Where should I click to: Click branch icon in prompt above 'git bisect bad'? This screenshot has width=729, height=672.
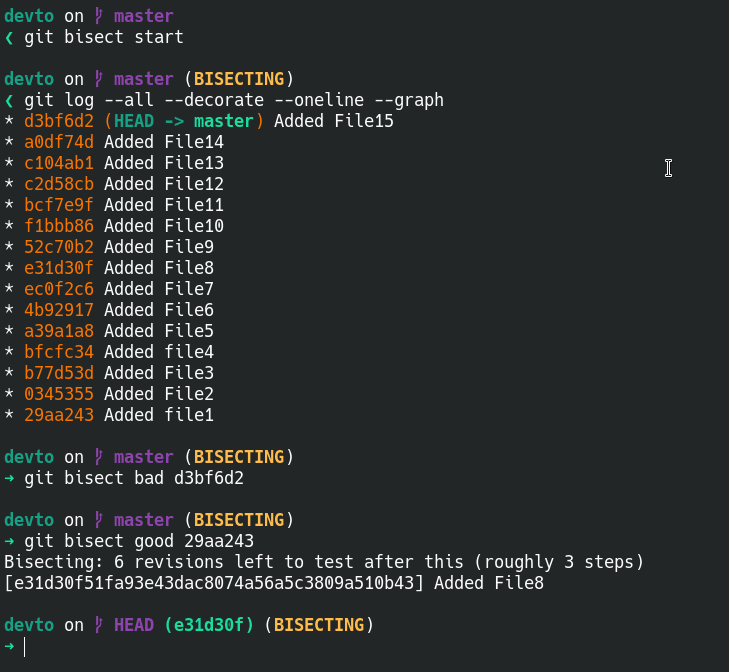click(x=99, y=457)
